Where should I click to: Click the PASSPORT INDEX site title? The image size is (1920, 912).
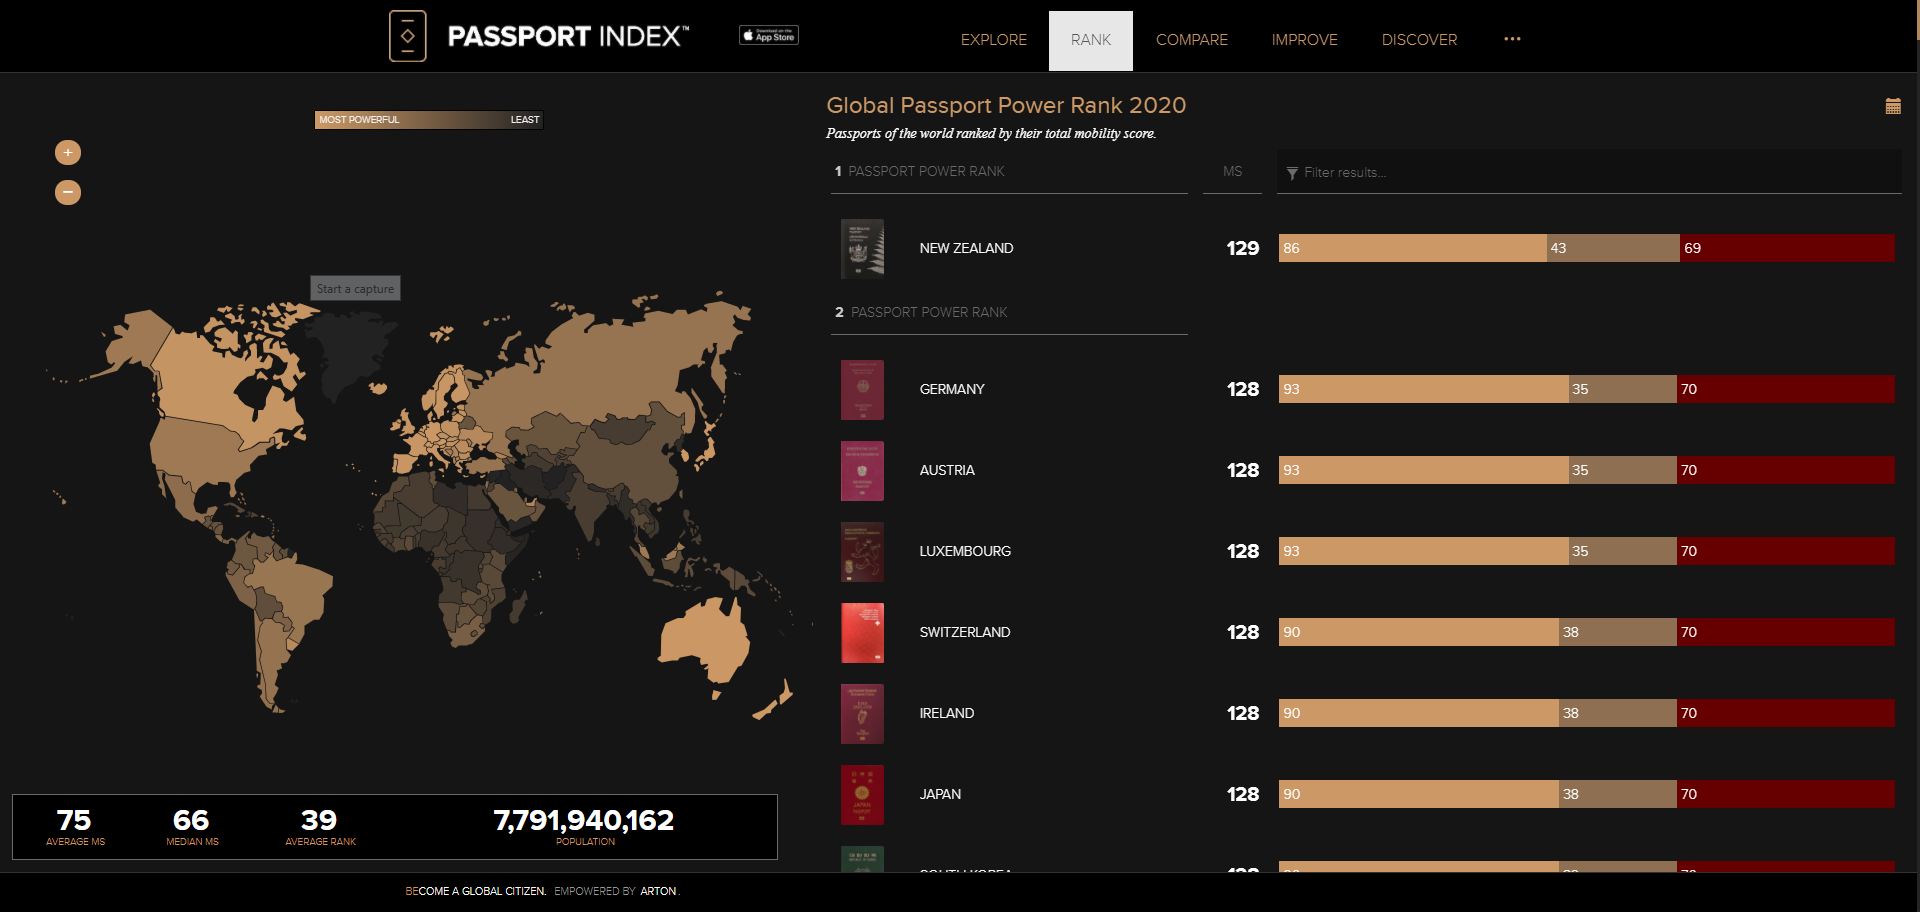[x=568, y=37]
